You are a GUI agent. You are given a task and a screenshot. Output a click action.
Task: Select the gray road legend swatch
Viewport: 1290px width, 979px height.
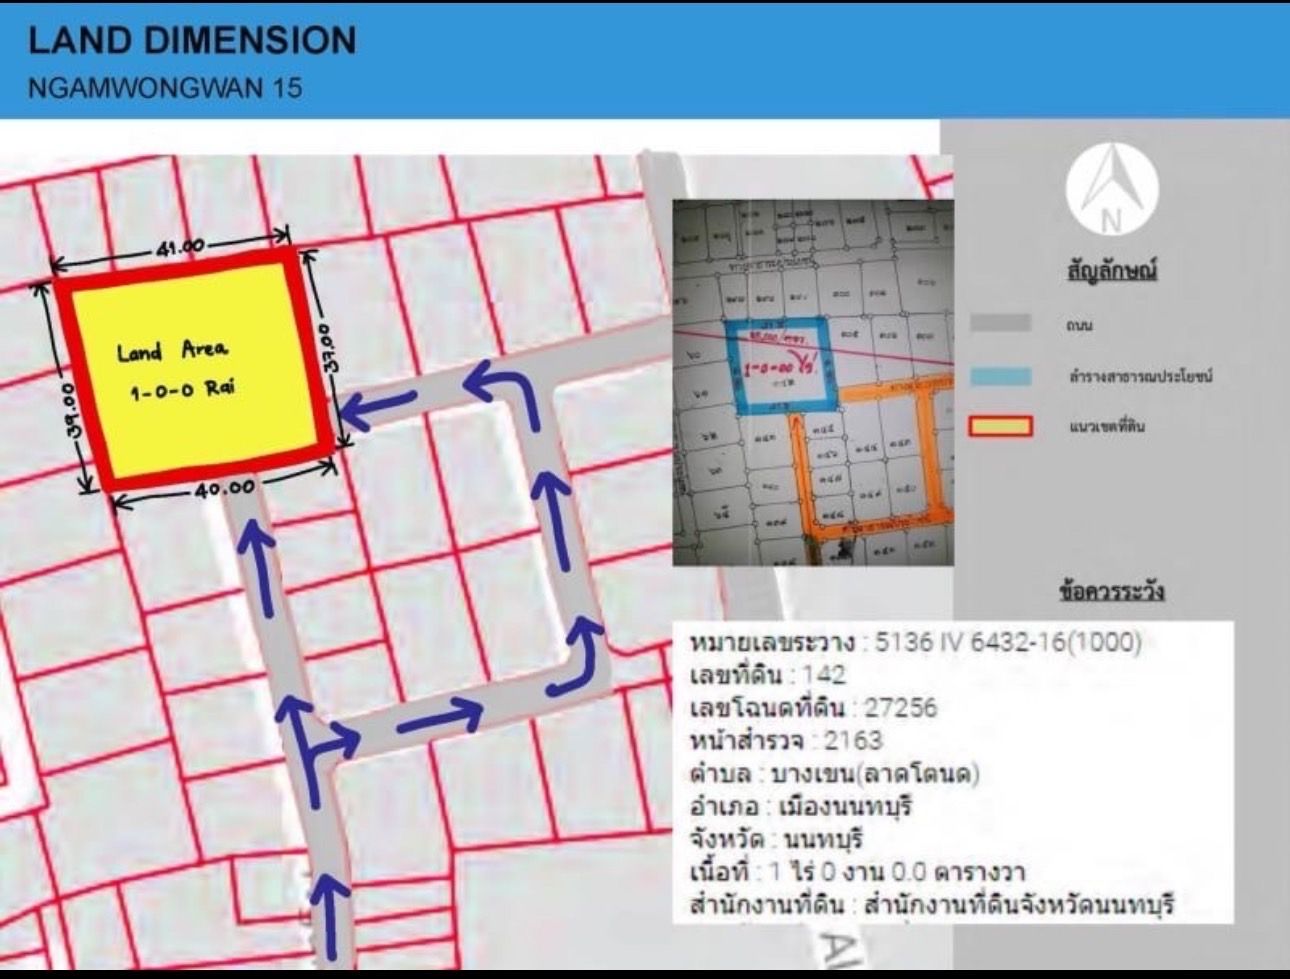click(1001, 323)
